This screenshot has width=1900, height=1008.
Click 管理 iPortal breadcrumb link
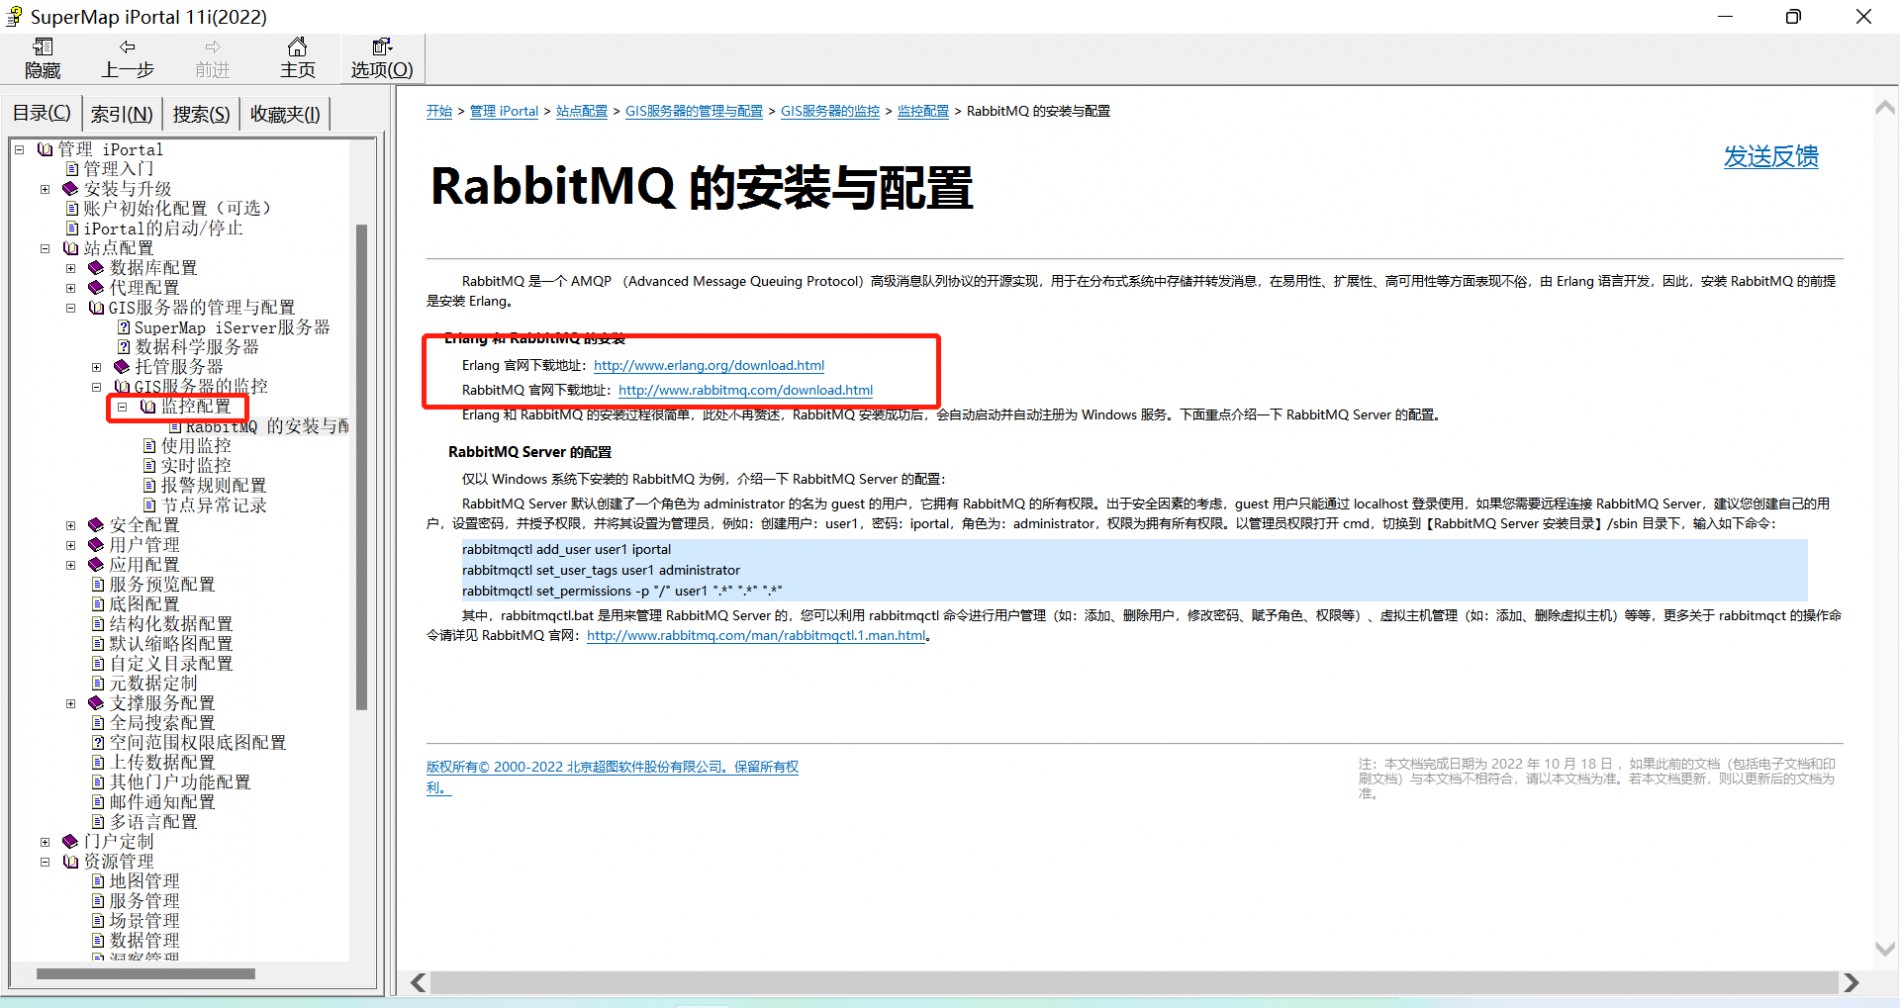click(504, 111)
